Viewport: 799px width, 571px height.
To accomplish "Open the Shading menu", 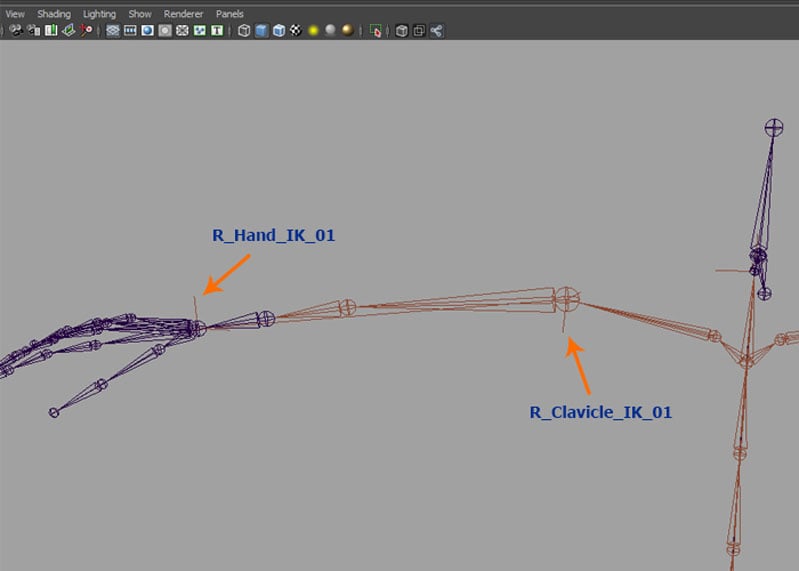I will click(54, 14).
